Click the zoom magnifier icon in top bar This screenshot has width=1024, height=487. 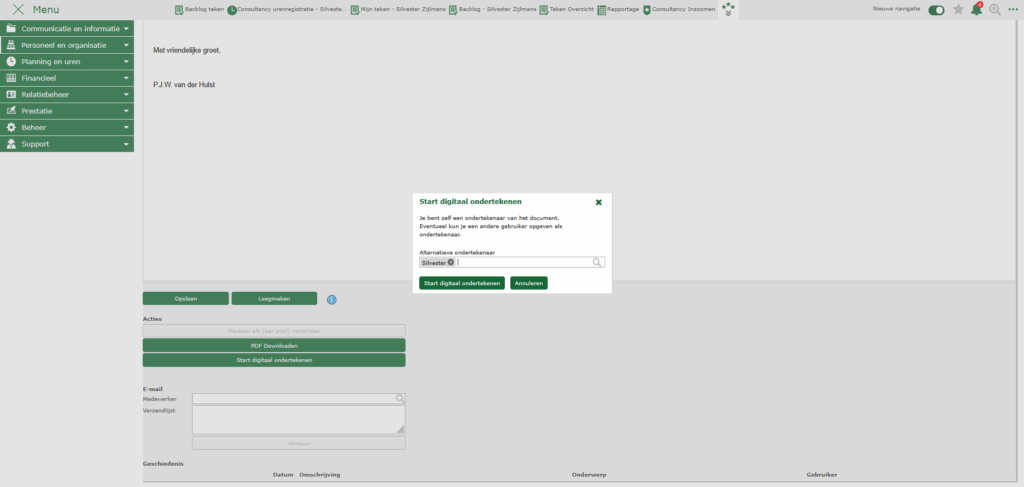pyautogui.click(x=995, y=10)
